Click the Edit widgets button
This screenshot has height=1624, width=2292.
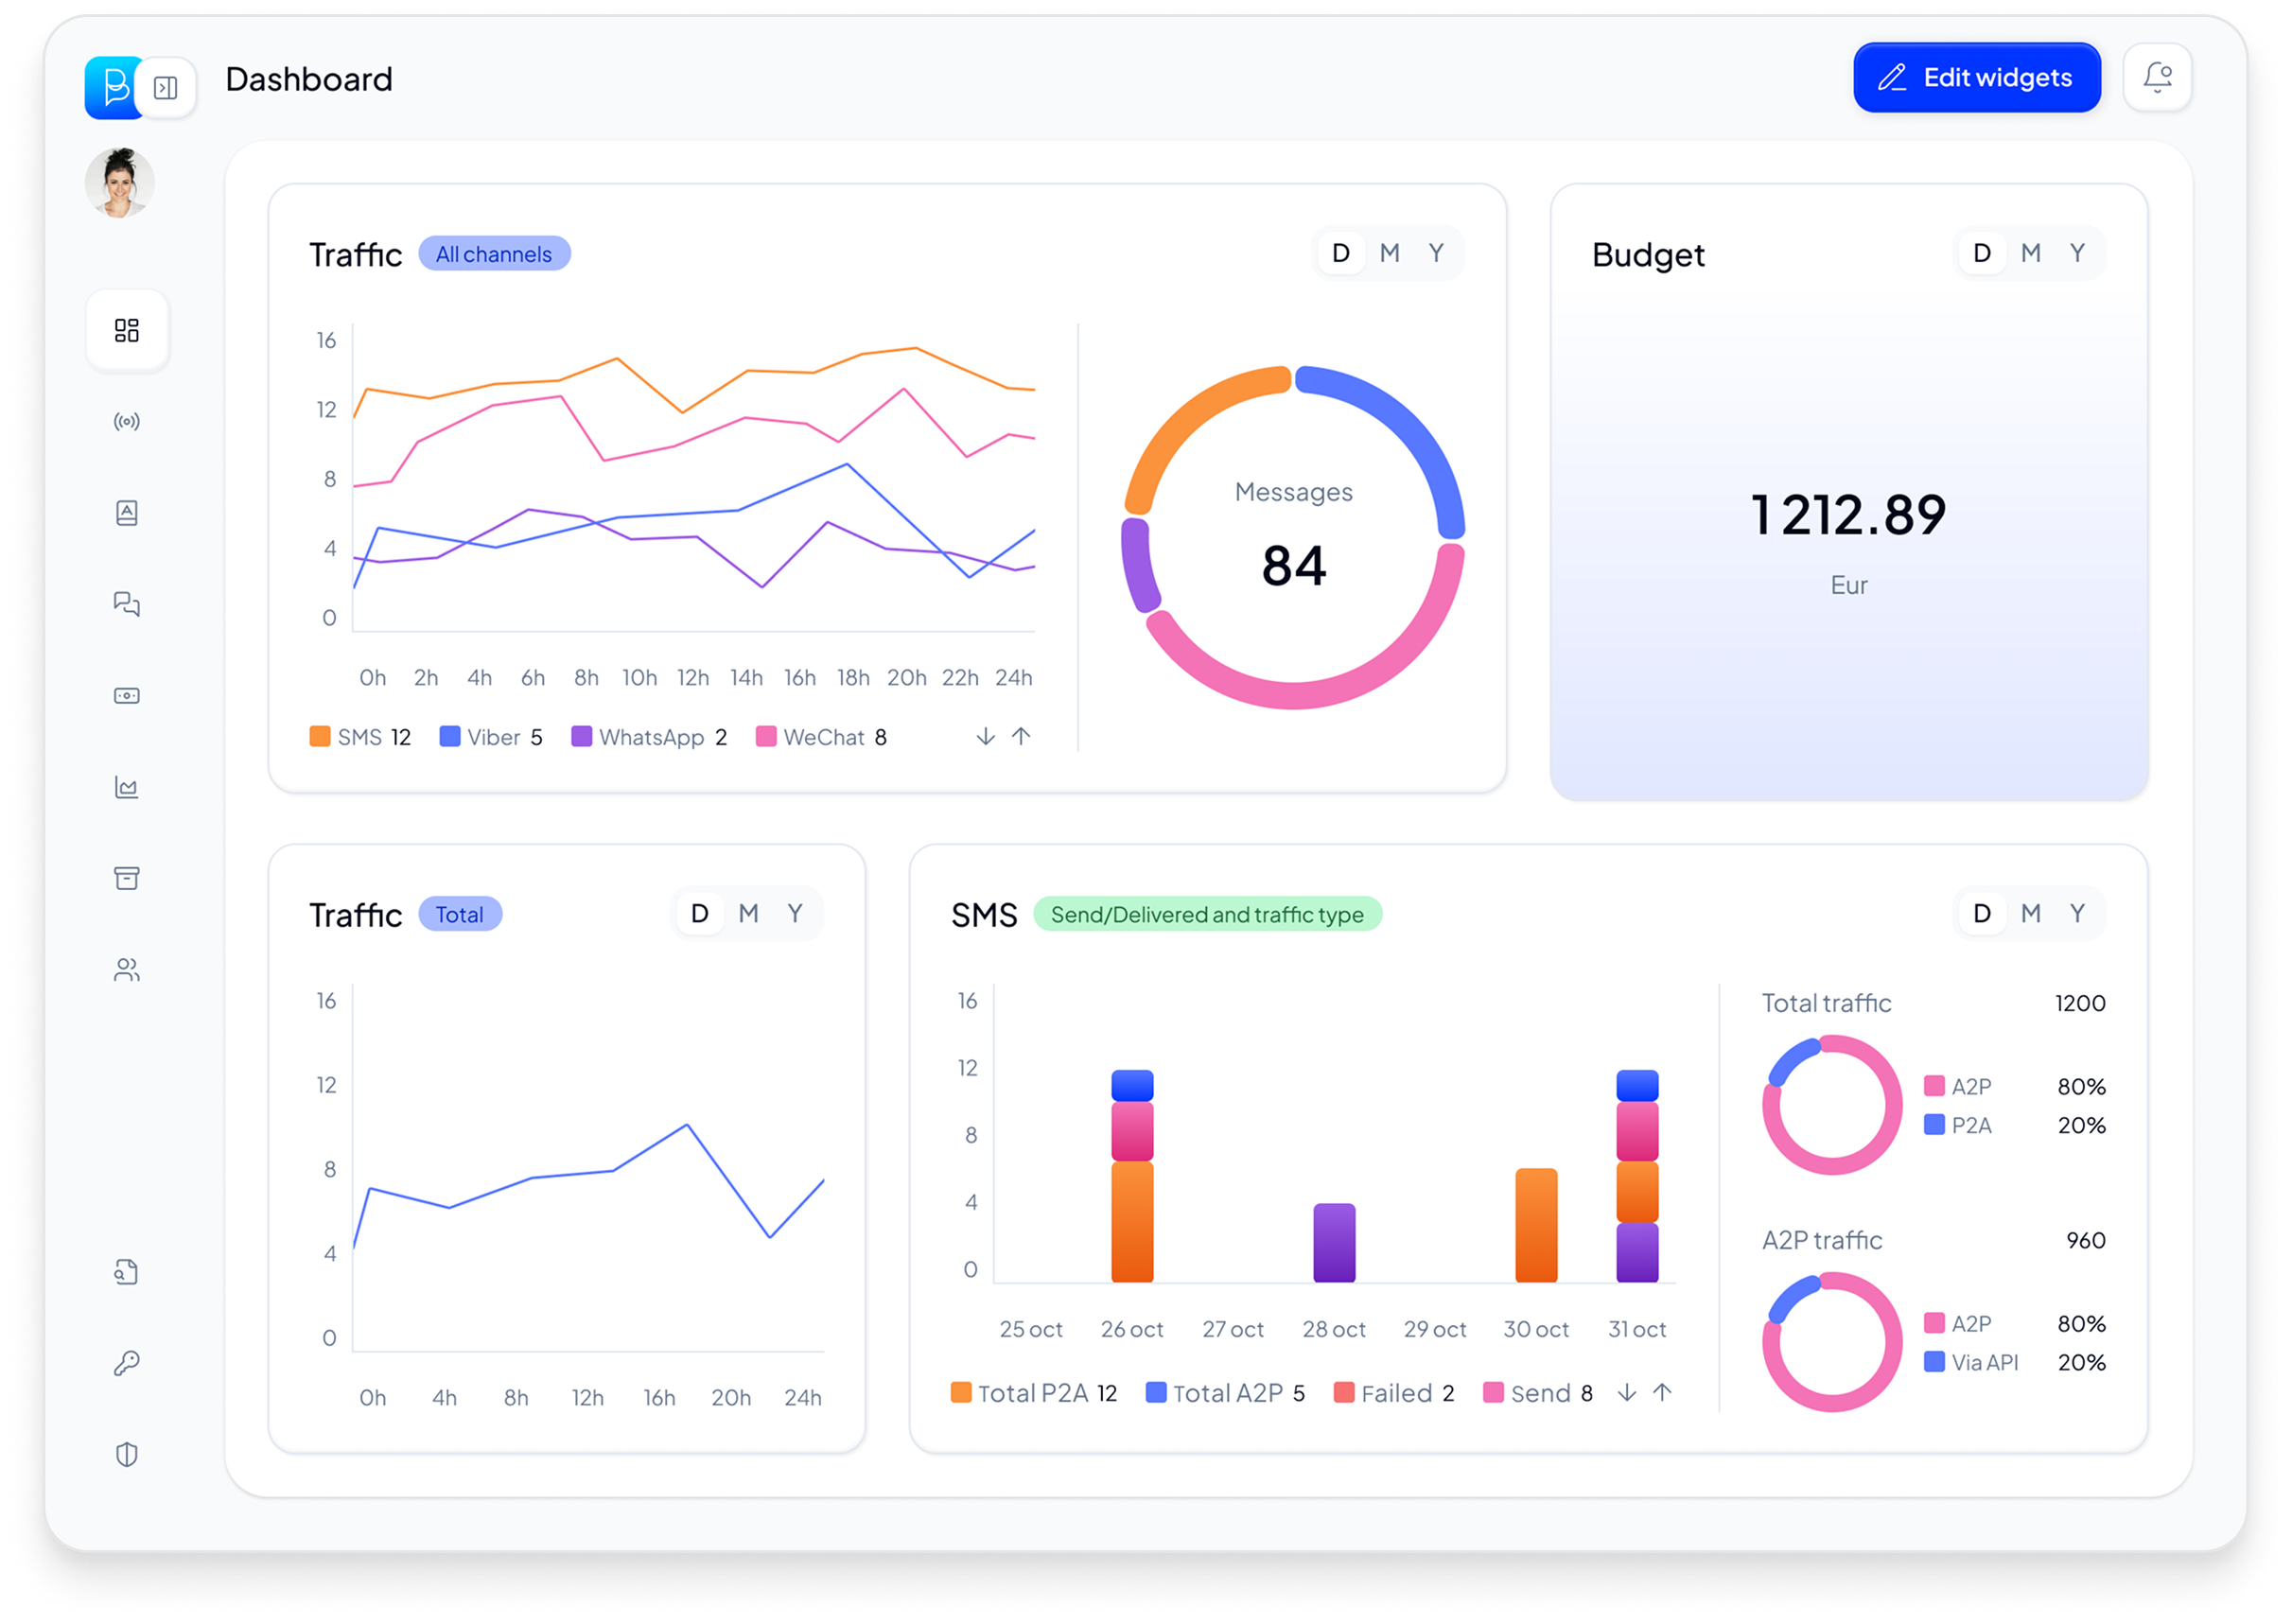(x=1976, y=77)
